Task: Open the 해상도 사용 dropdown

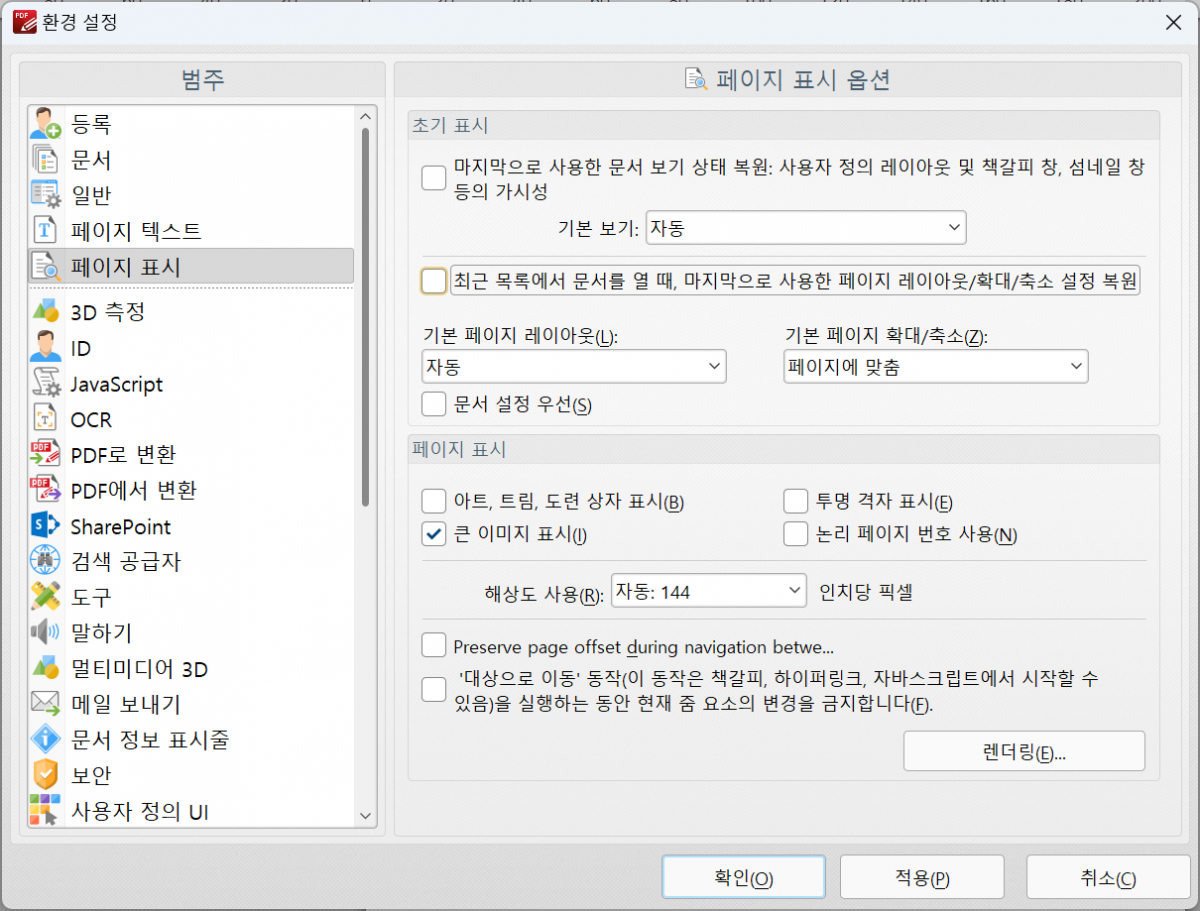Action: click(708, 592)
